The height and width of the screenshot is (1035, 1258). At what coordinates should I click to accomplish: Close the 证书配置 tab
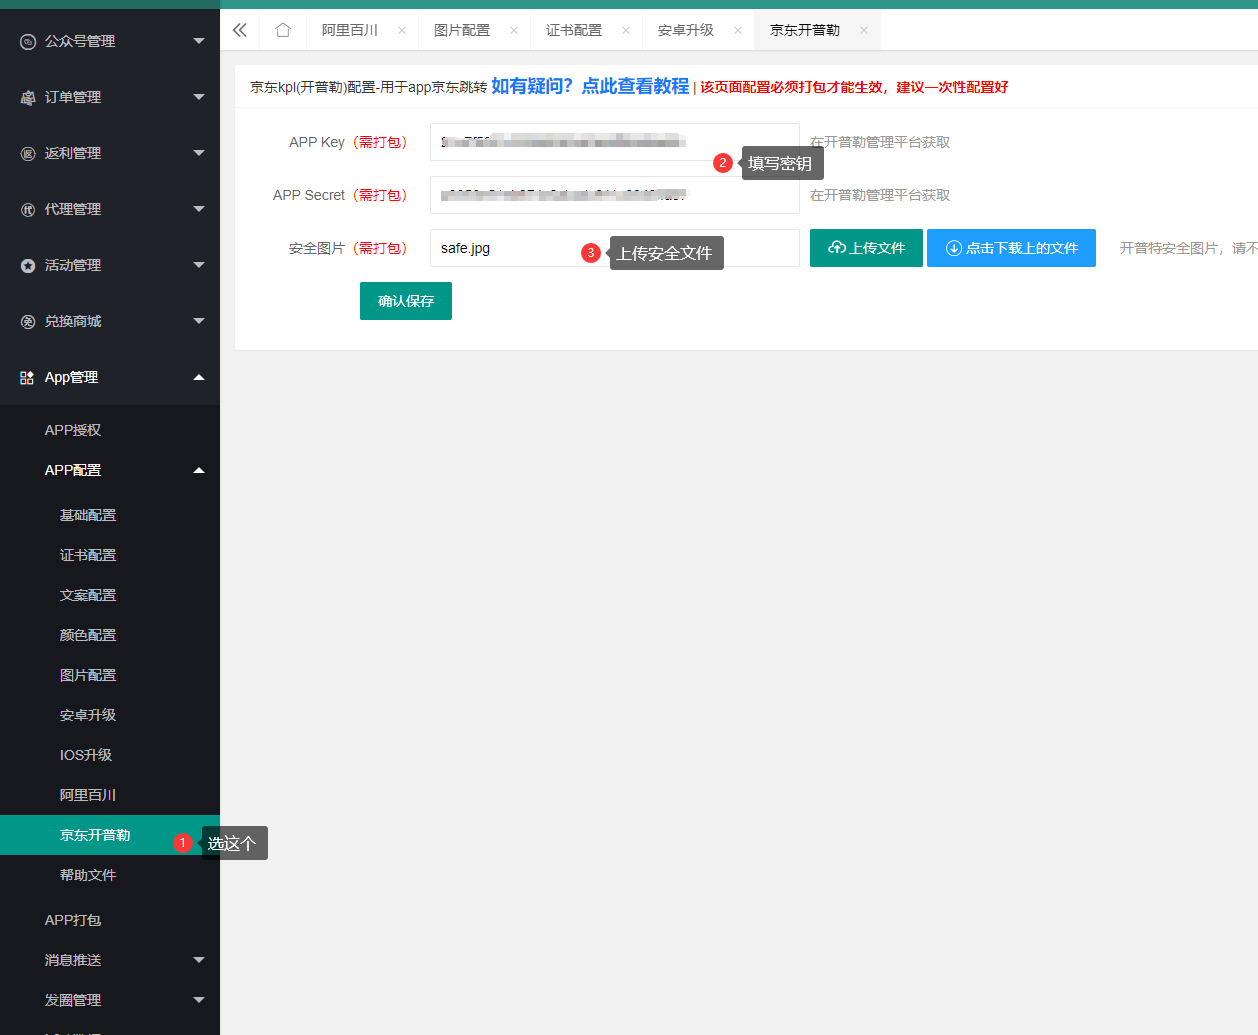[626, 30]
